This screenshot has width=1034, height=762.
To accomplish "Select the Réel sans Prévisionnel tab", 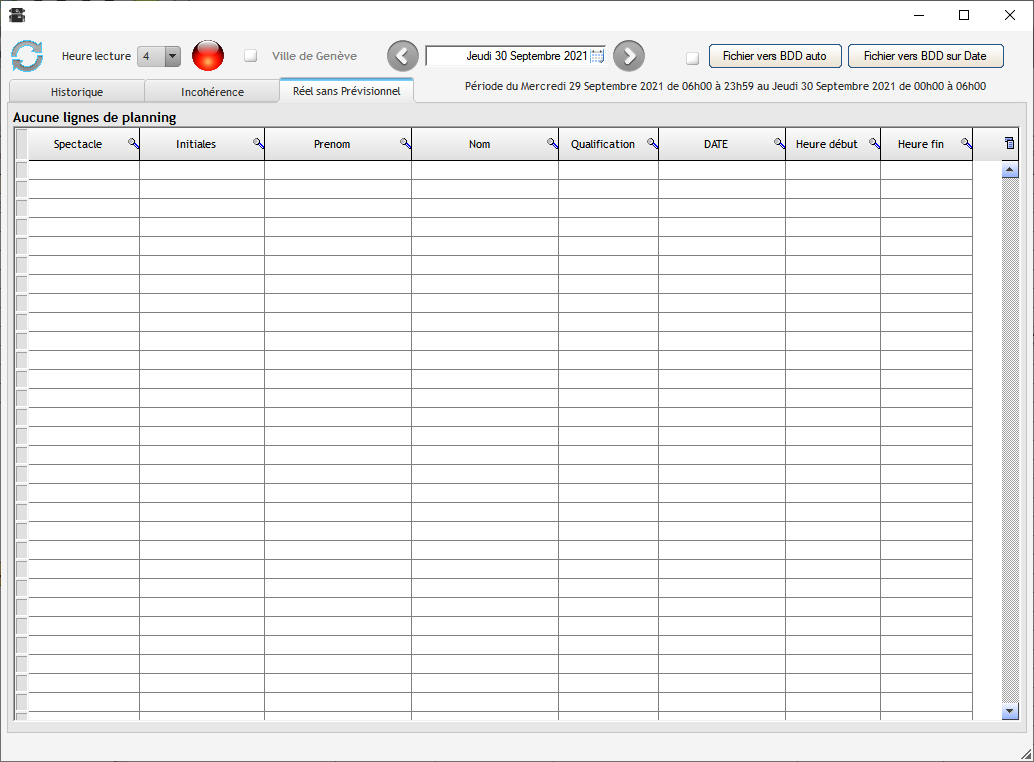I will 347,91.
